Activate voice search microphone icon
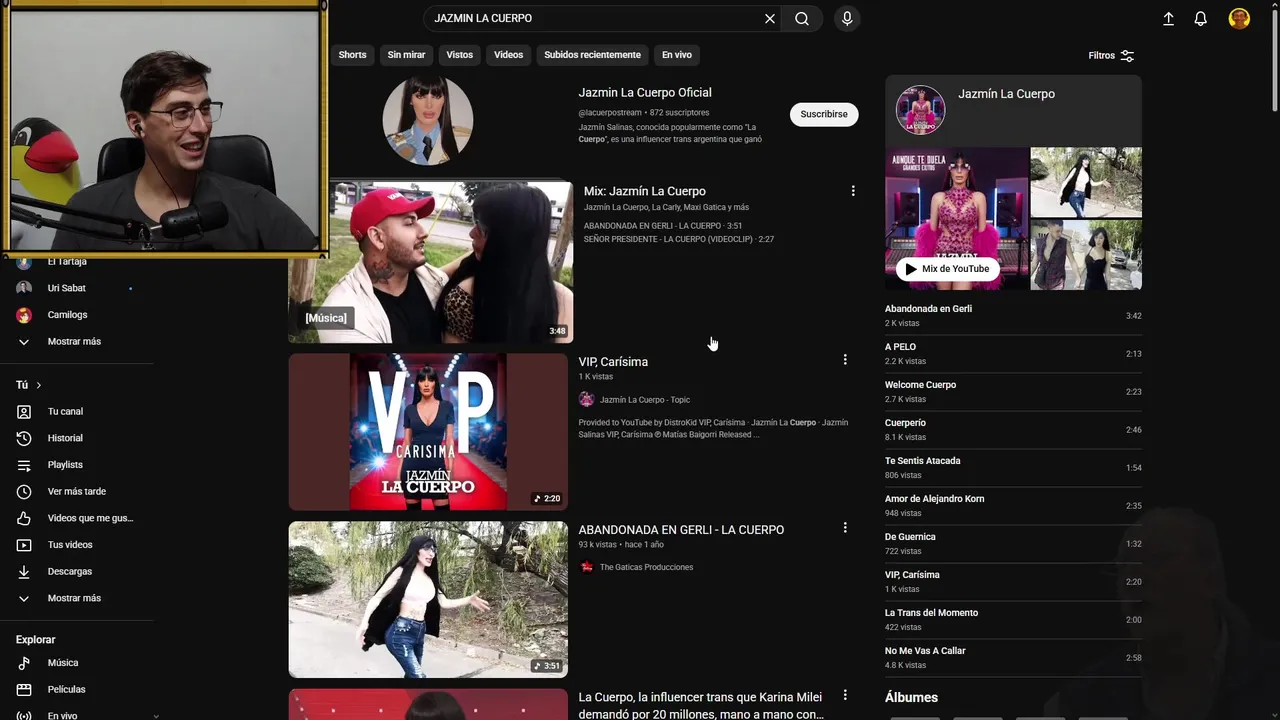The width and height of the screenshot is (1280, 720). [x=847, y=18]
